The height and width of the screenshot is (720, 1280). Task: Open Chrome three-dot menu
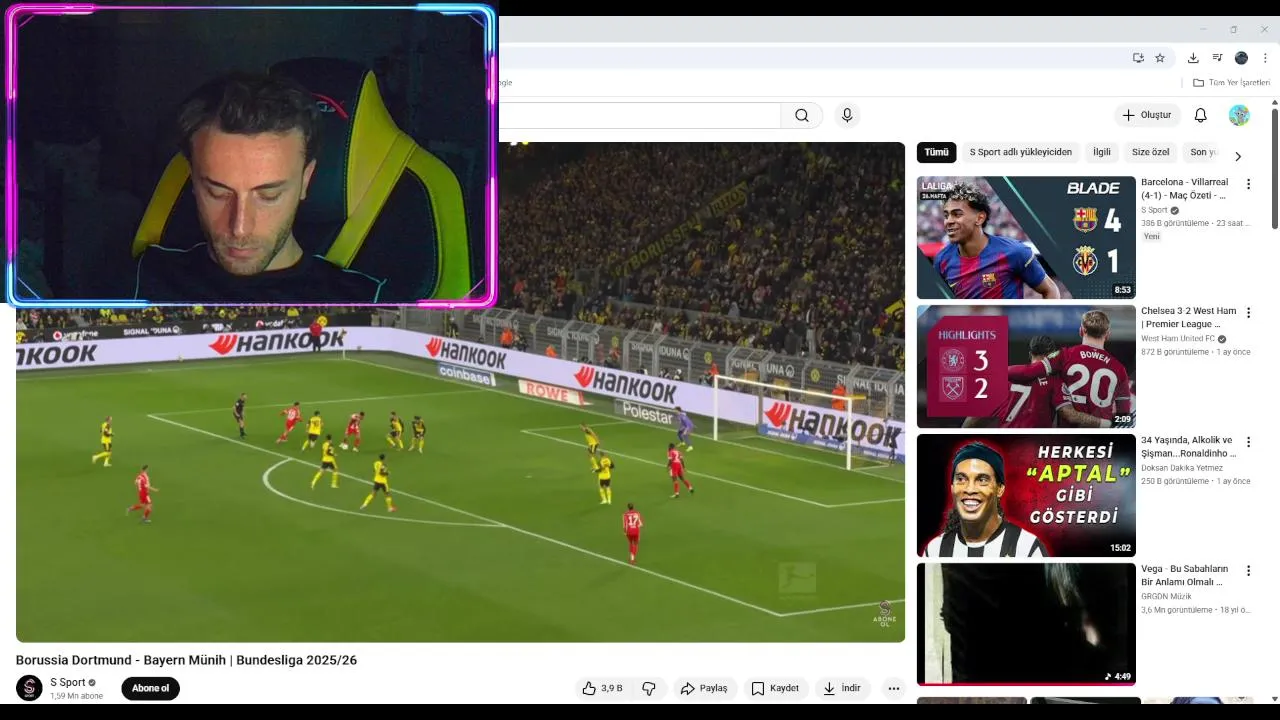tap(1265, 58)
